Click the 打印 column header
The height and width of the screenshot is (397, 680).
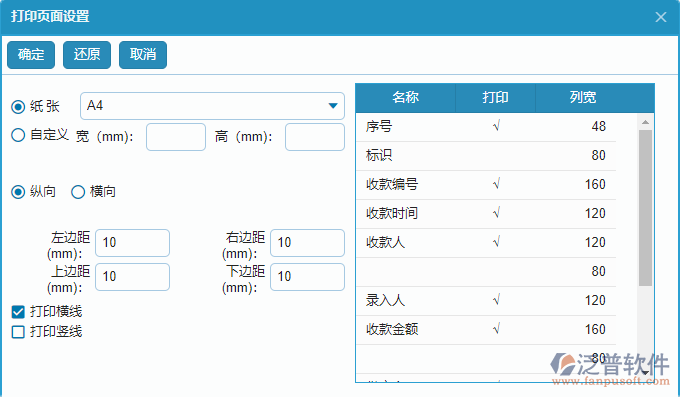click(495, 98)
